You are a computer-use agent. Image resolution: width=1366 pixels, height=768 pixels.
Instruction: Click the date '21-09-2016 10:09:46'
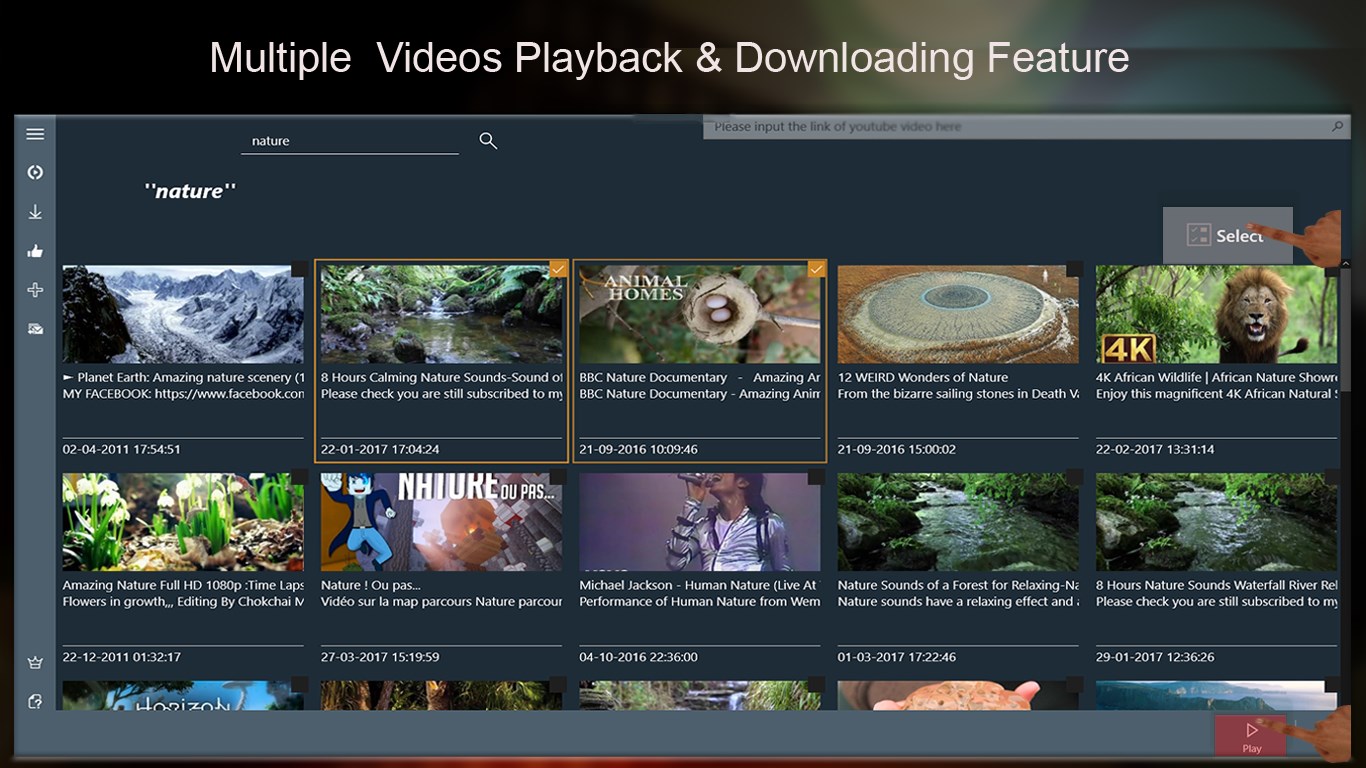pos(639,450)
